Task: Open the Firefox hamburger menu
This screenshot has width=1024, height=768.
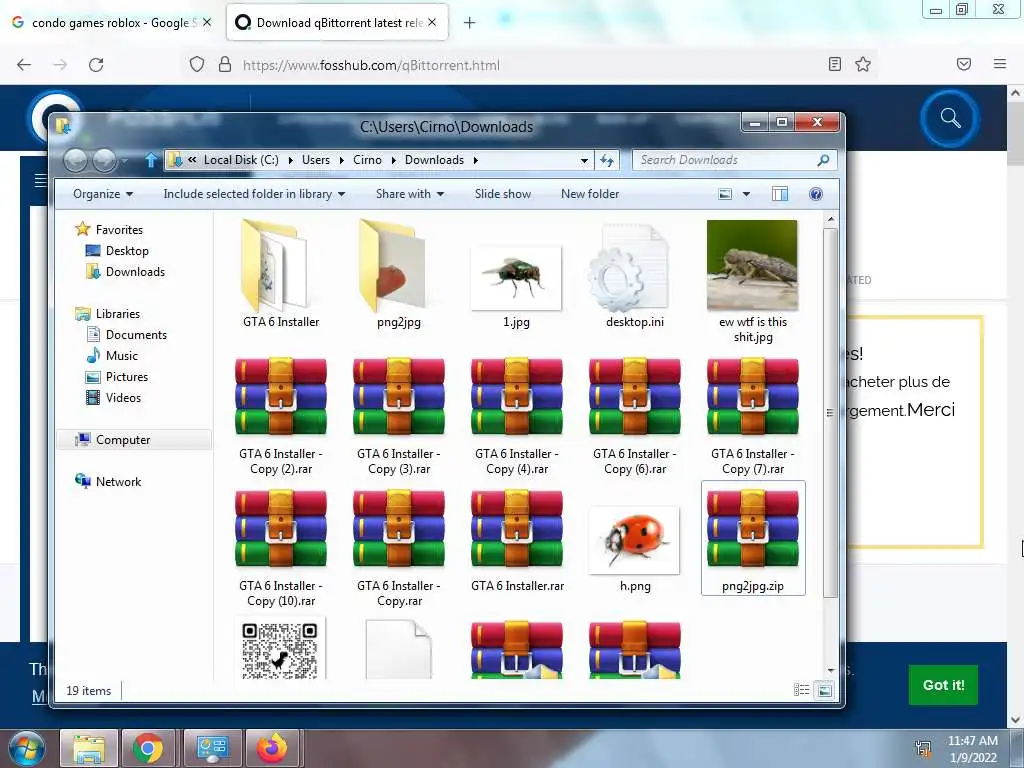Action: coord(999,64)
